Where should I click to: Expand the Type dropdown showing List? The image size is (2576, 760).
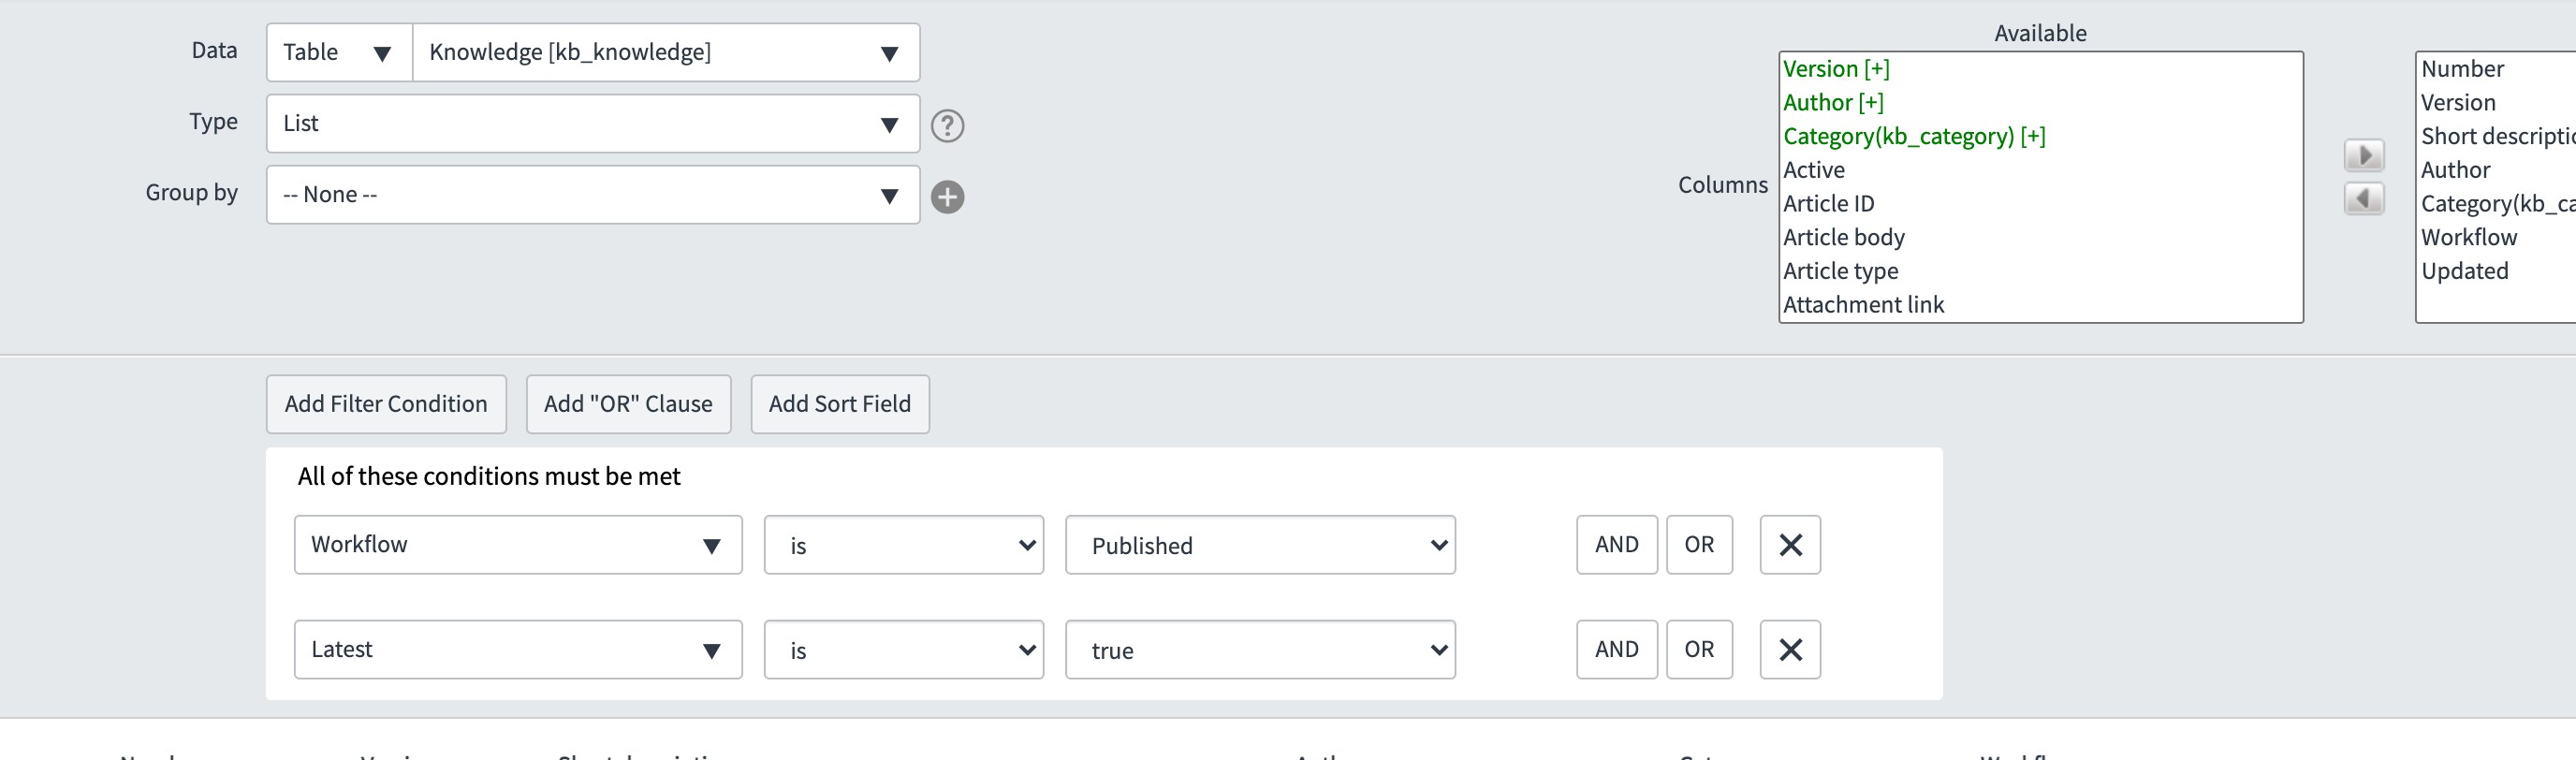(593, 124)
